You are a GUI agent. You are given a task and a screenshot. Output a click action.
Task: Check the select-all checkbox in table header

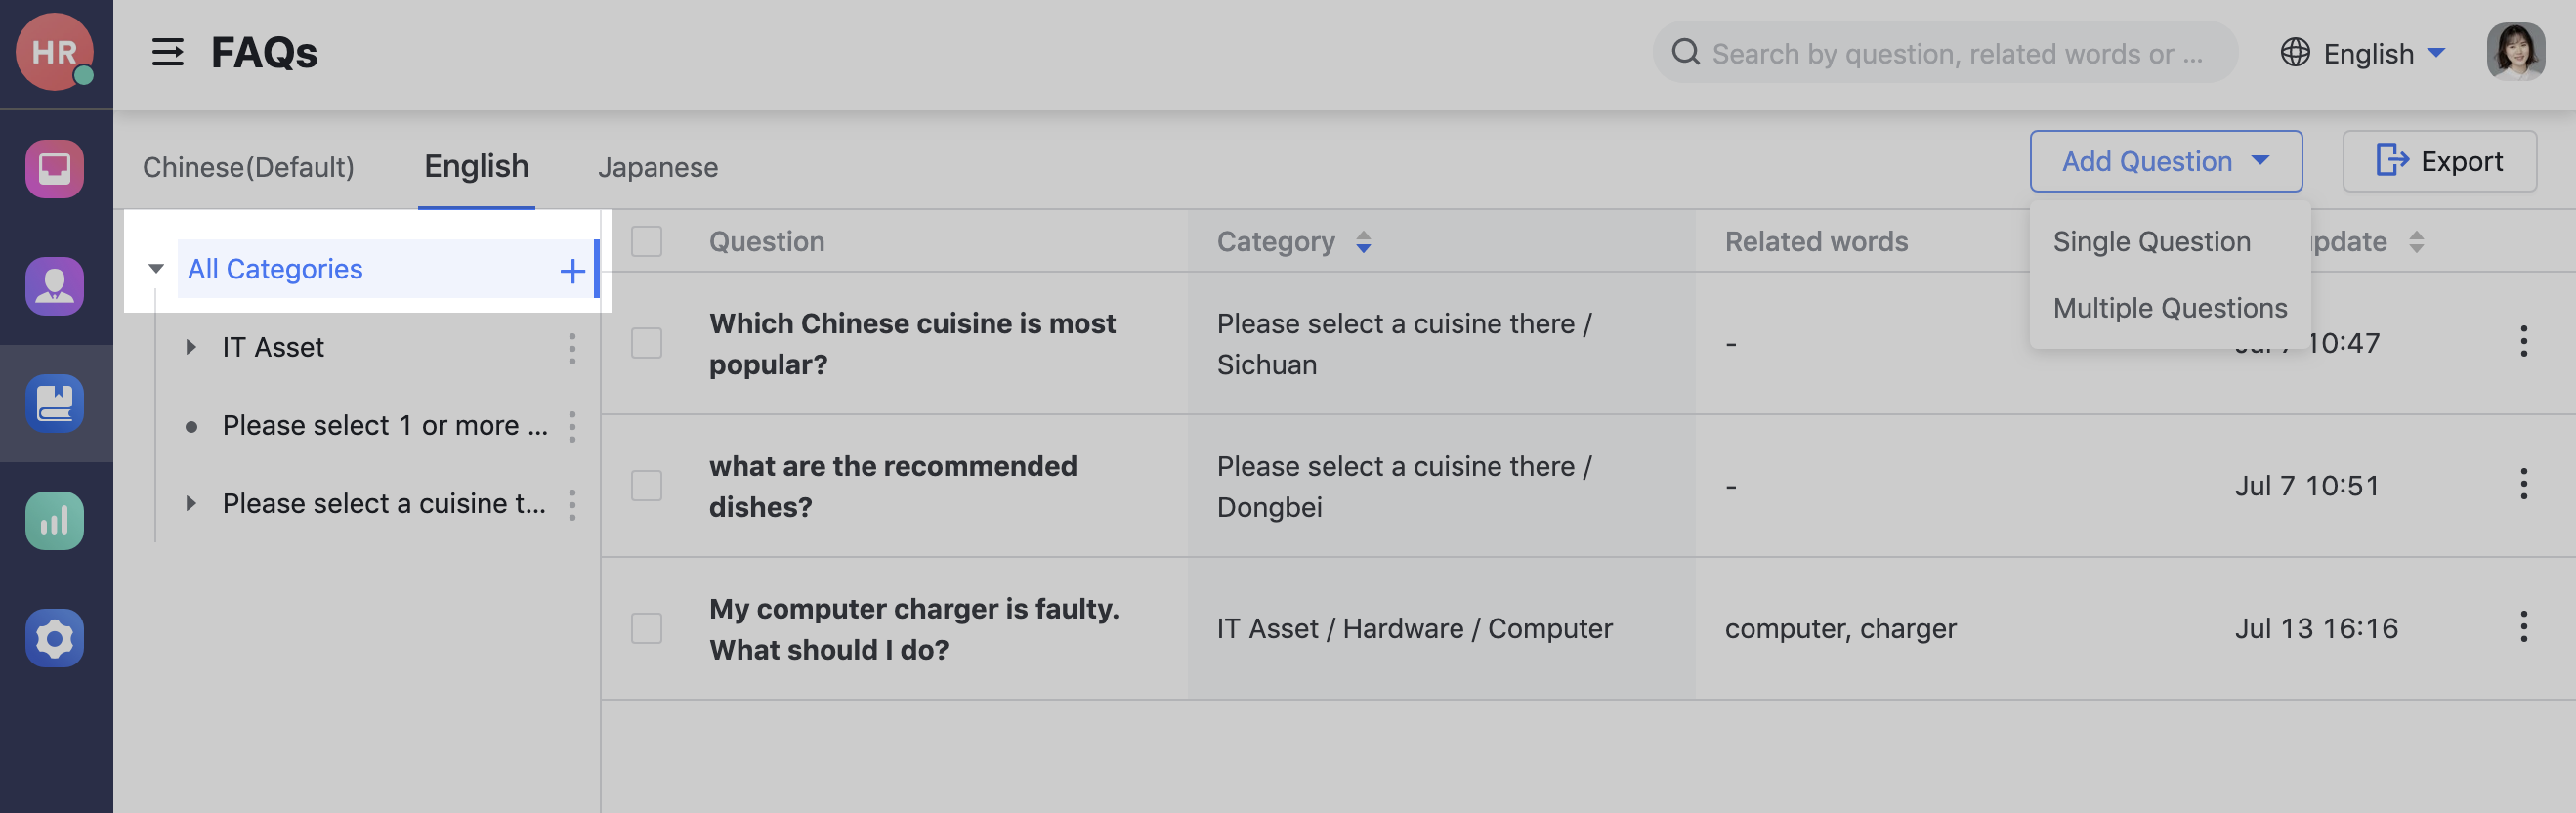click(645, 241)
